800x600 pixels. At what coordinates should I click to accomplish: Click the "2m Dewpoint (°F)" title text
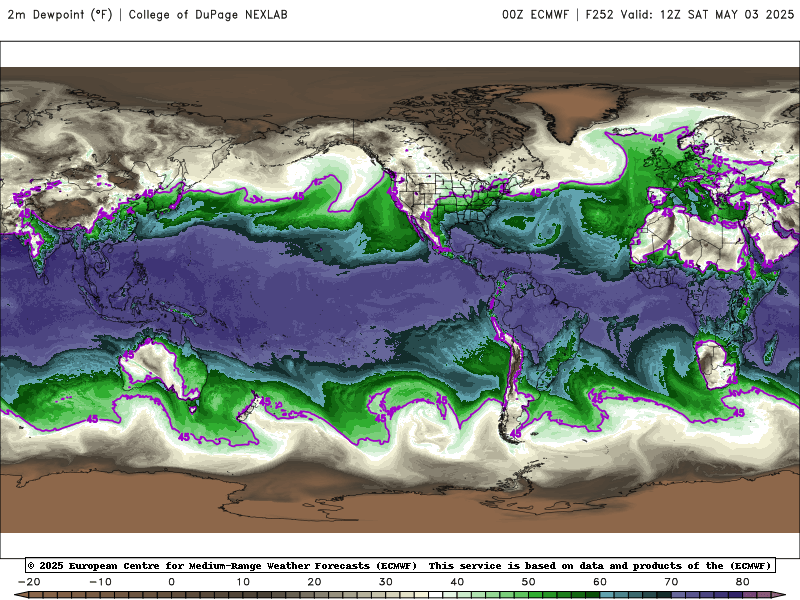pyautogui.click(x=60, y=15)
